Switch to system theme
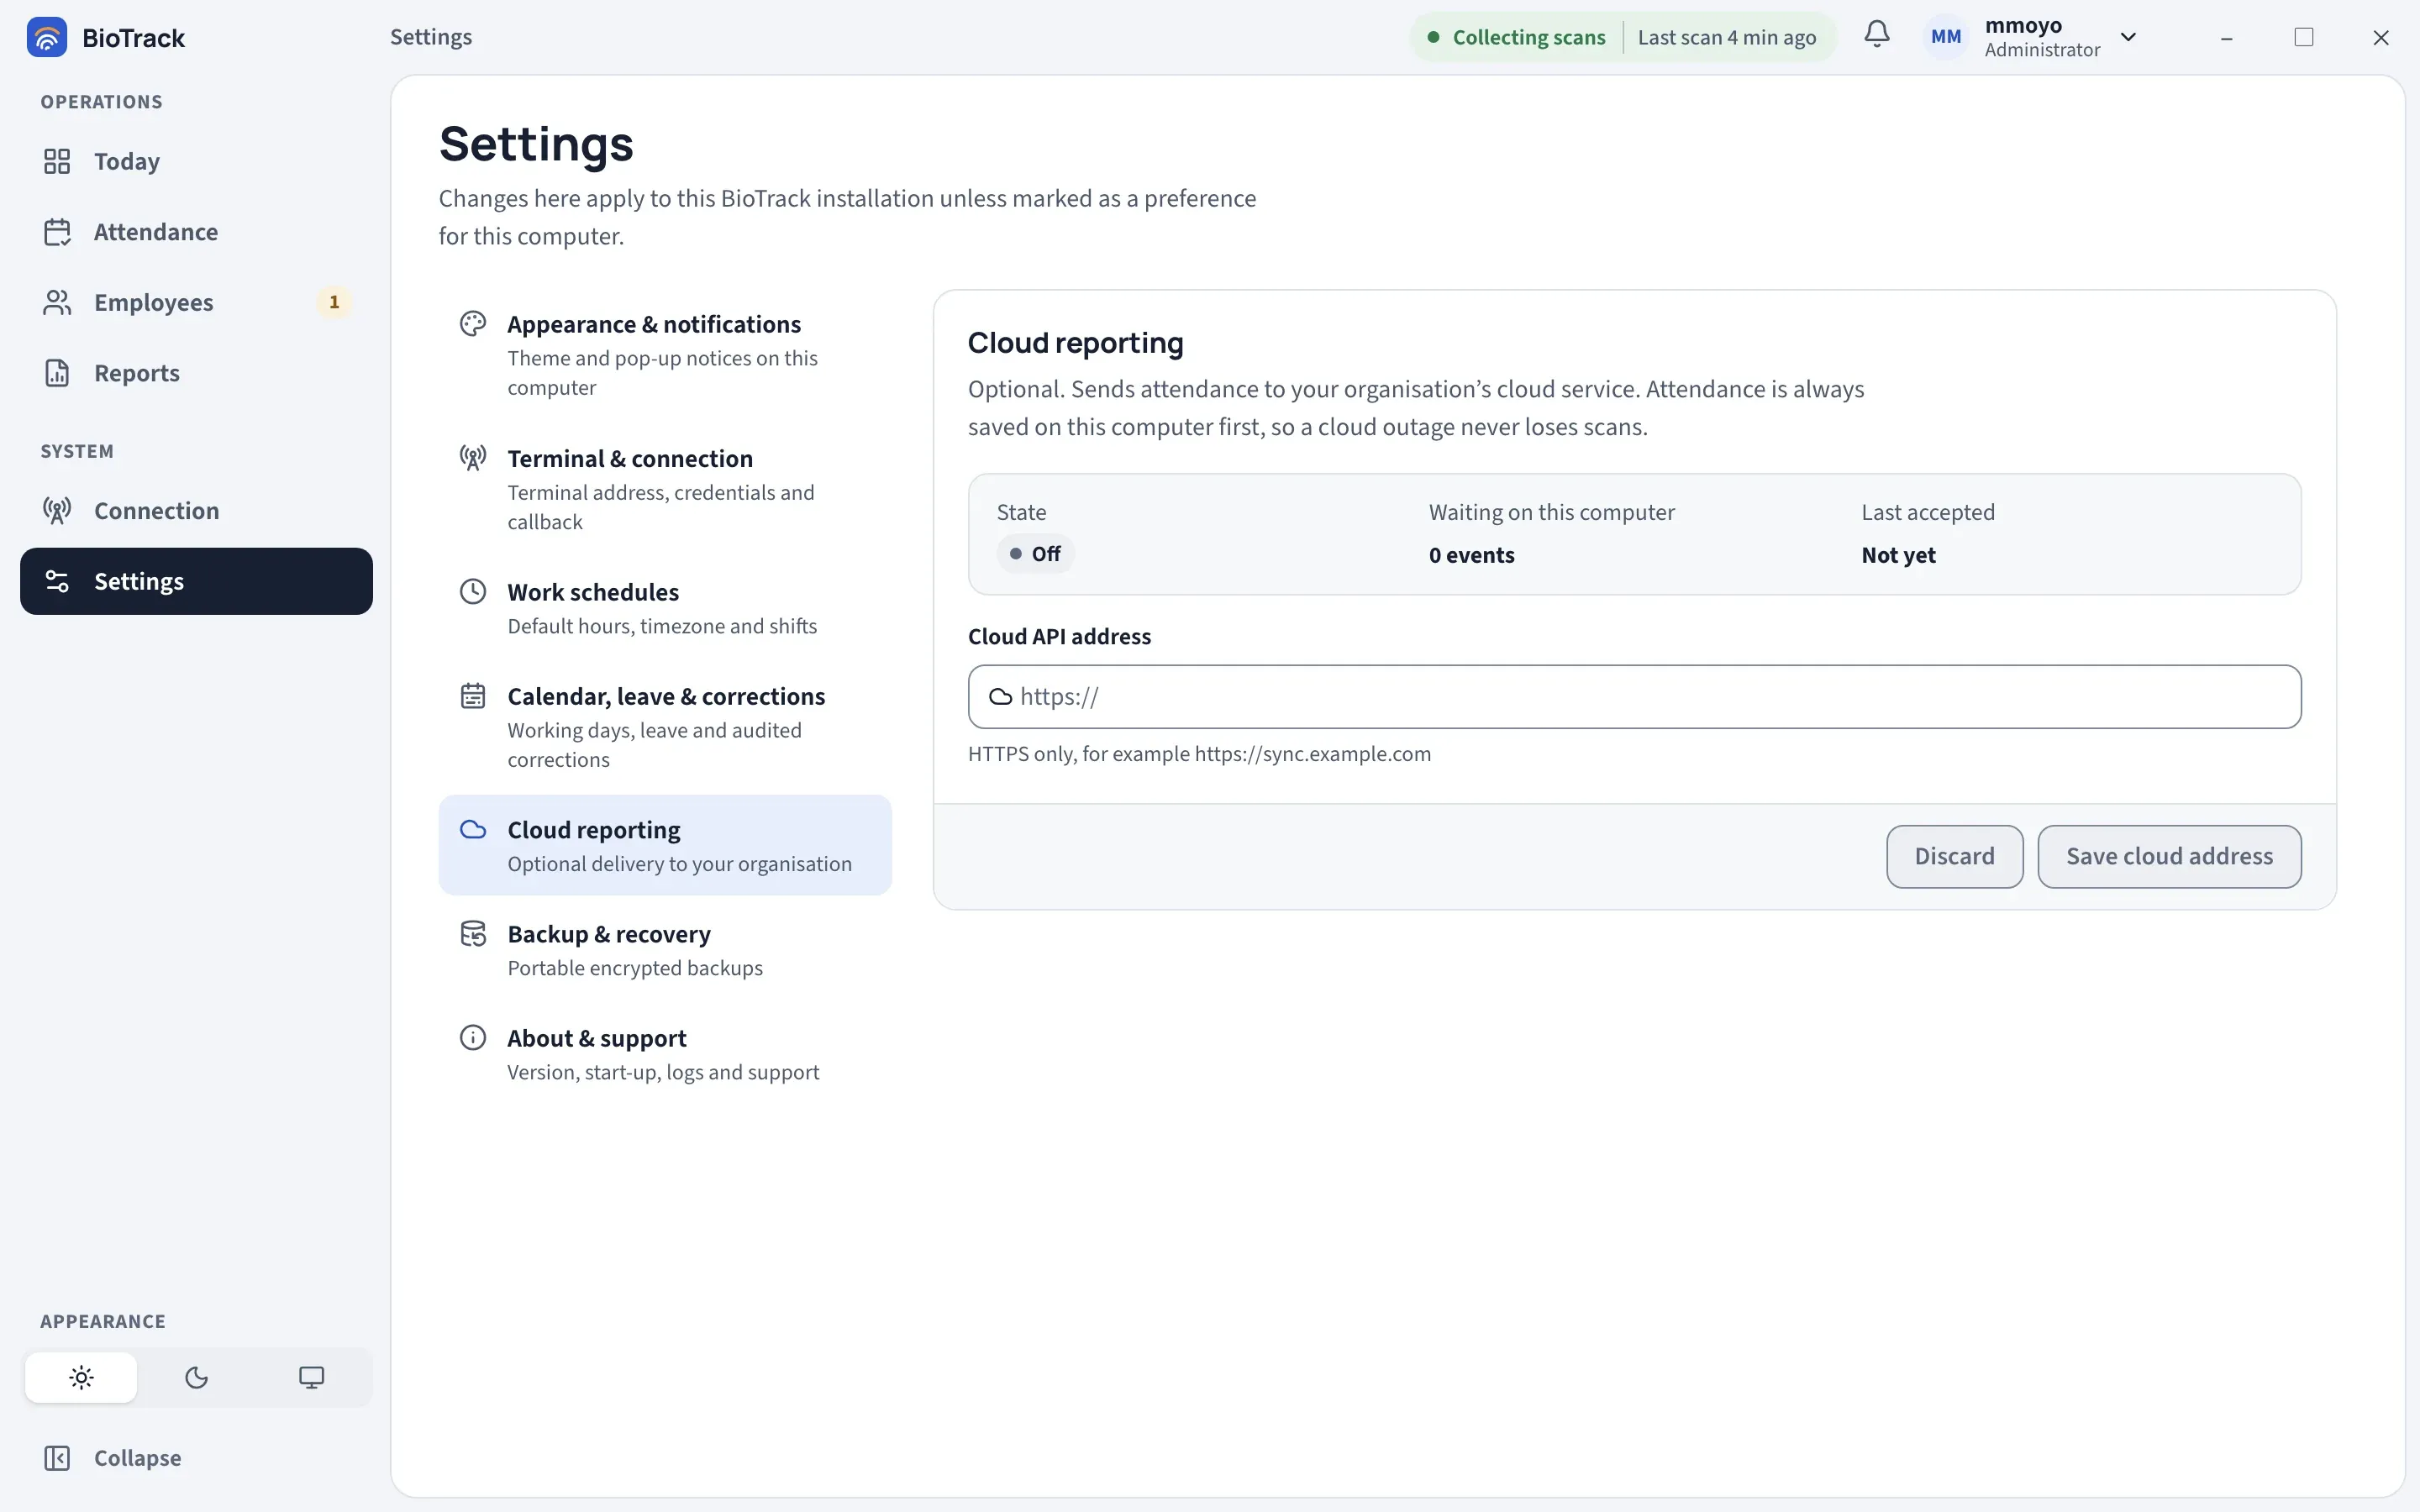2420x1512 pixels. tap(311, 1378)
